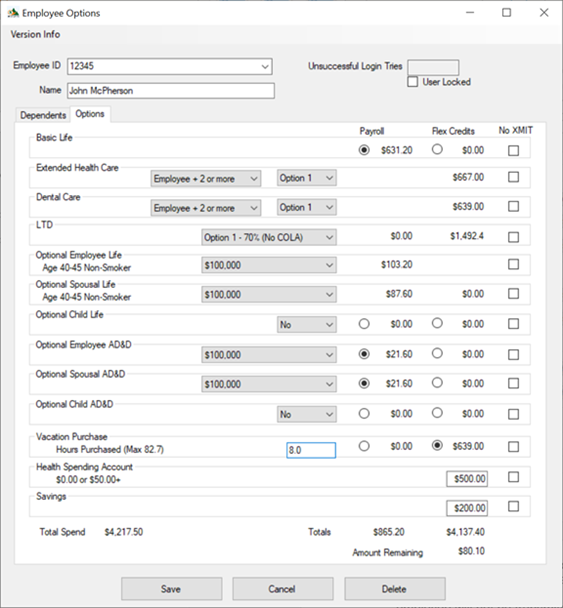Open Optional Spousal Life amount dropdown
Image resolution: width=563 pixels, height=608 pixels.
tap(269, 295)
